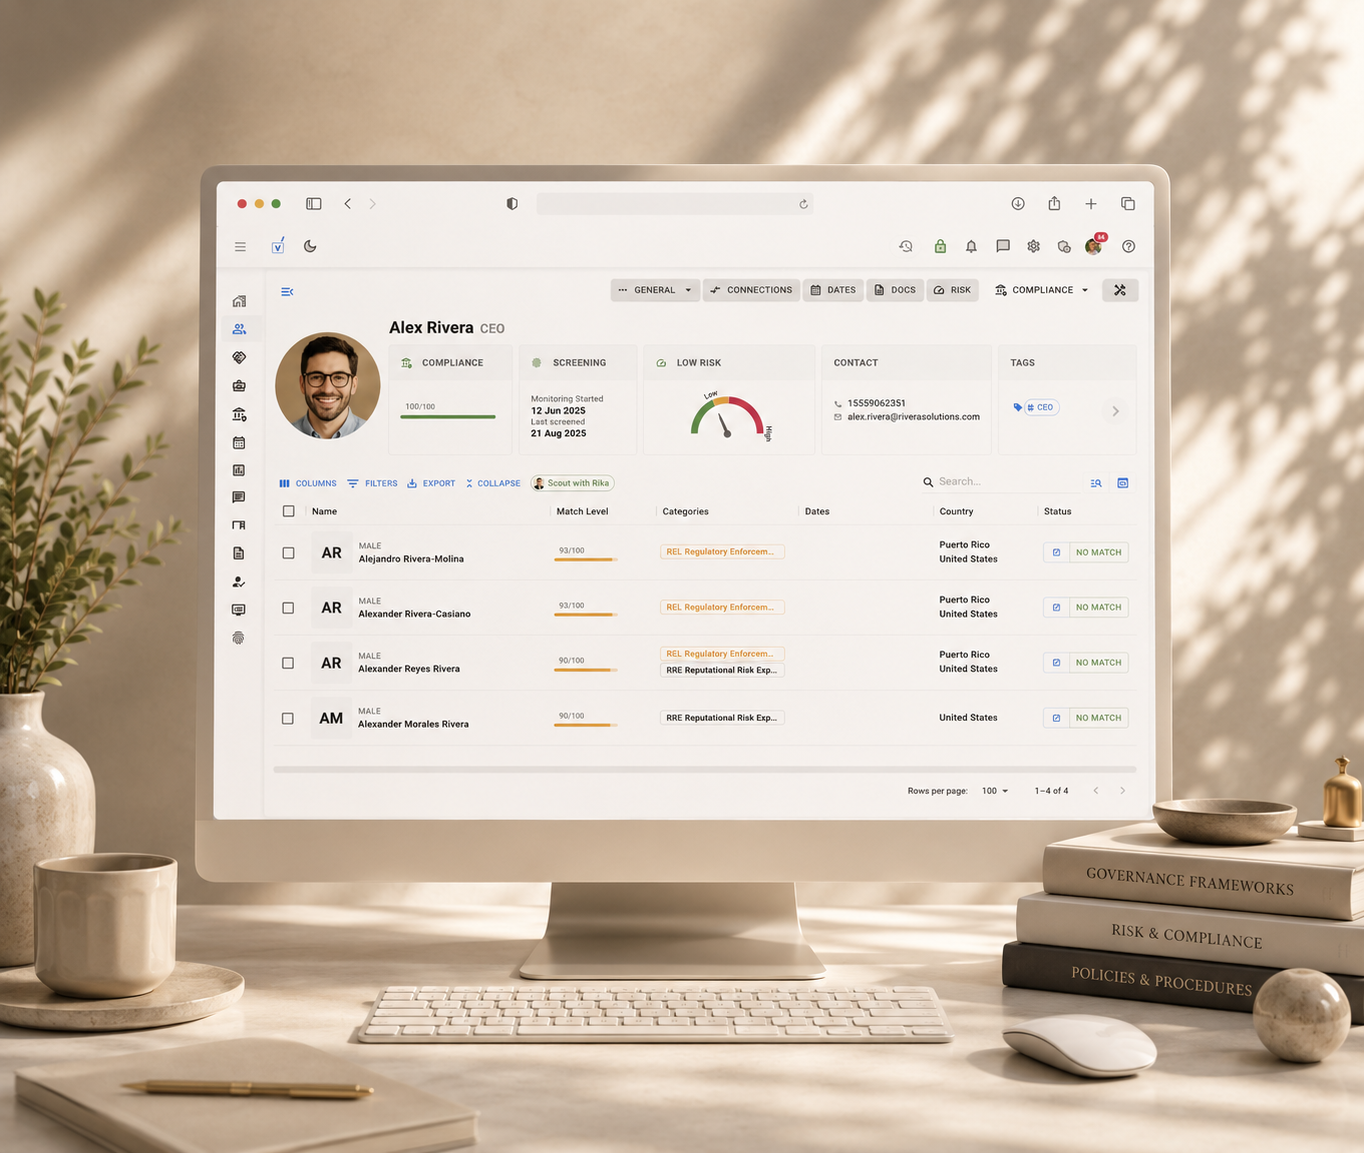This screenshot has width=1364, height=1153.
Task: Open the calendar sidebar icon
Action: point(239,442)
